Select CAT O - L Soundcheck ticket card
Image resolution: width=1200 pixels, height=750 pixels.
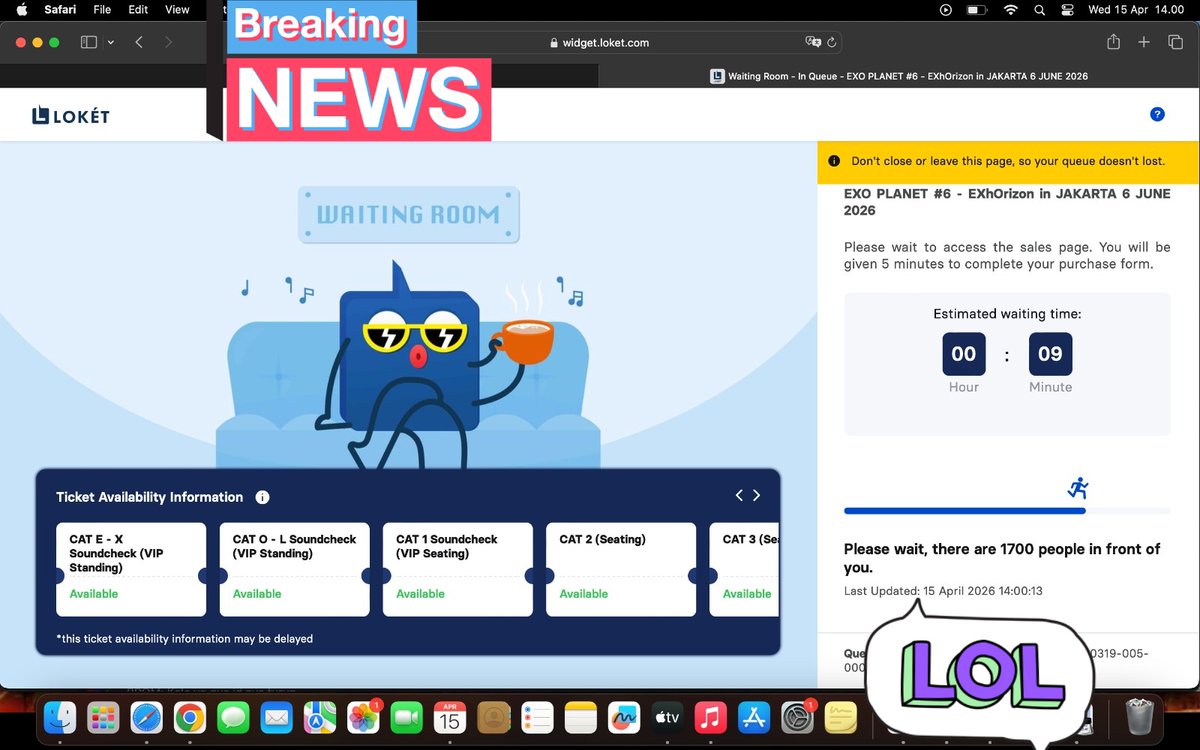295,569
